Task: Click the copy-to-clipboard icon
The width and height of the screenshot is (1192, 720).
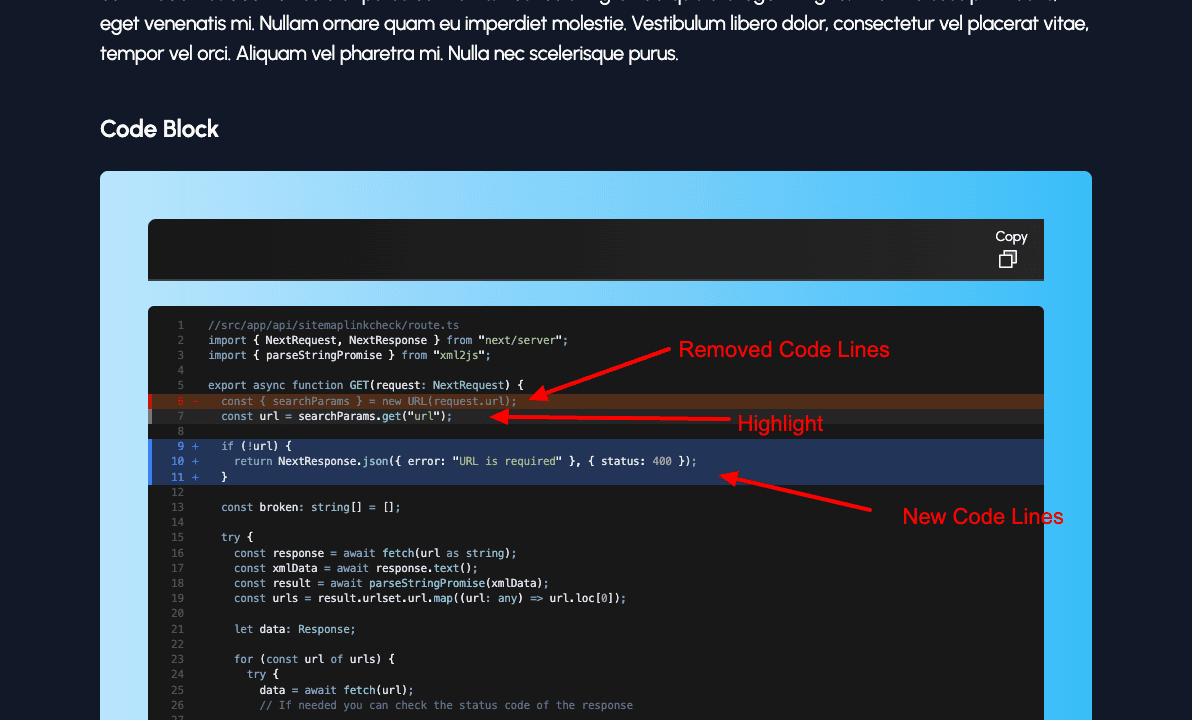Action: coord(1007,258)
